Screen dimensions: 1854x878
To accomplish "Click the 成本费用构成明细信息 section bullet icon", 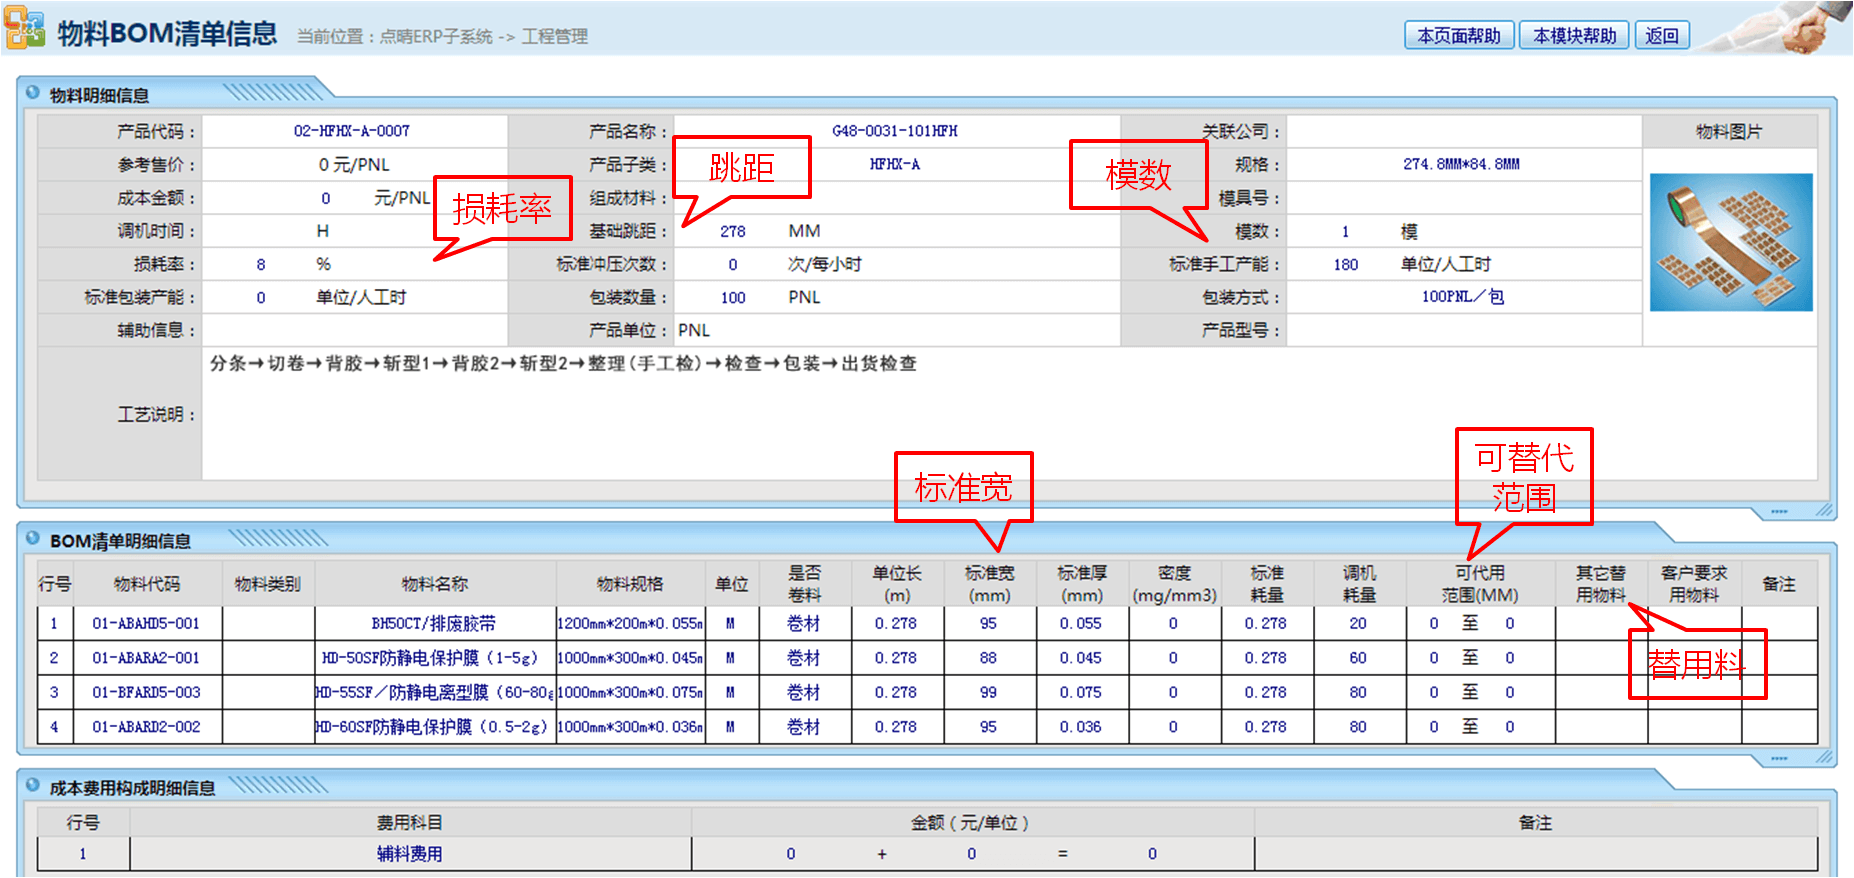I will click(33, 786).
